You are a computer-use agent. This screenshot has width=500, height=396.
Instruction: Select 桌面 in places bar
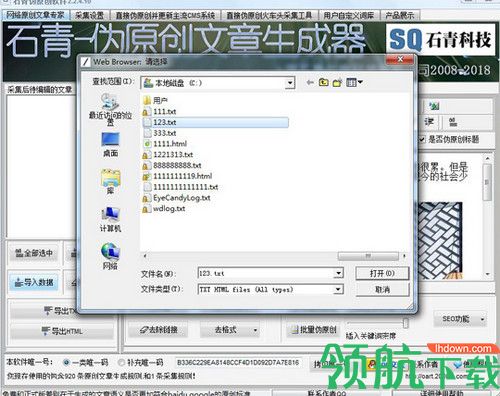point(110,145)
